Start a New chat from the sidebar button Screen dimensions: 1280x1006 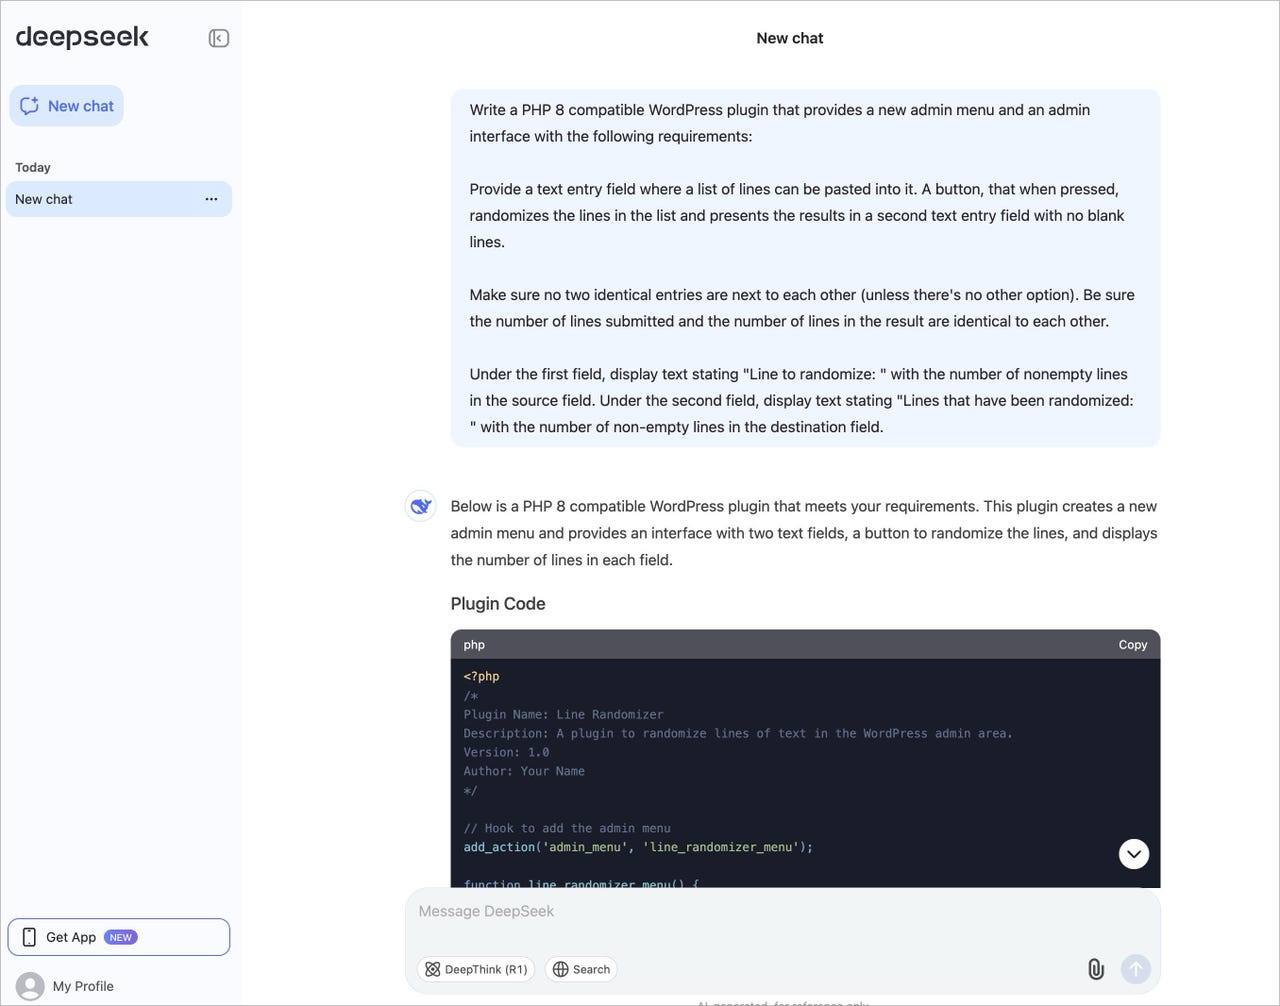click(67, 106)
